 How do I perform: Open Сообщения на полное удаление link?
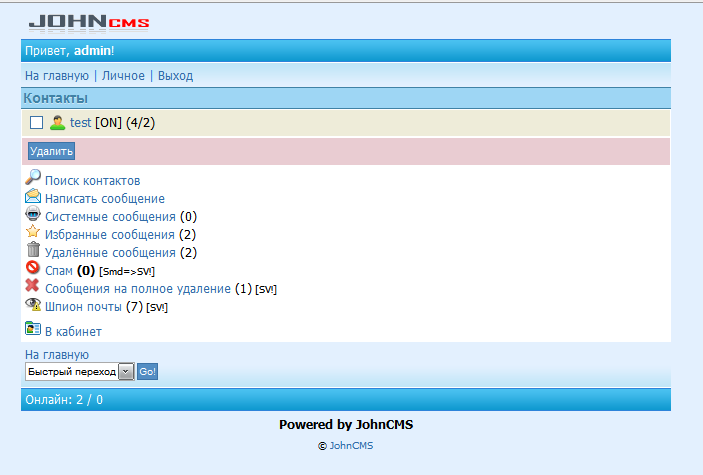(x=138, y=289)
